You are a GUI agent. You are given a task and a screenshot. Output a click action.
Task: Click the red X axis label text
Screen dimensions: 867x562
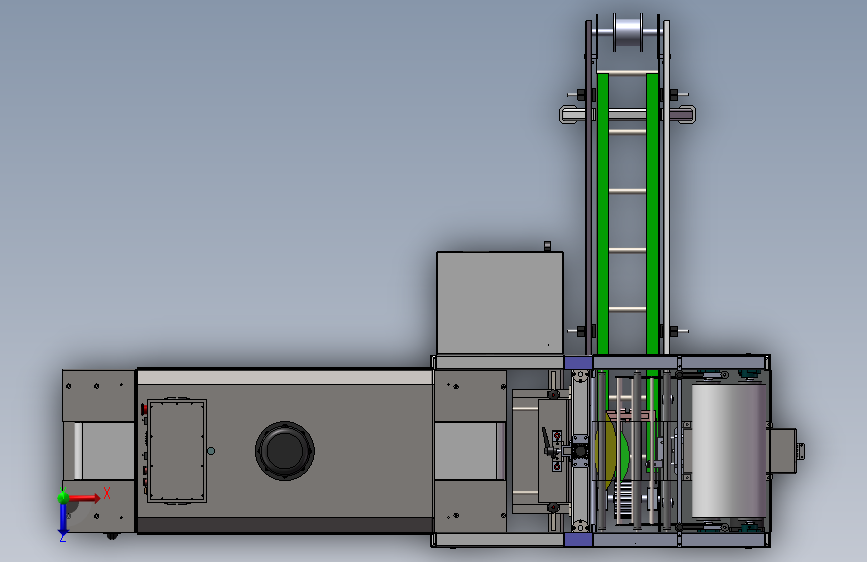coord(107,493)
